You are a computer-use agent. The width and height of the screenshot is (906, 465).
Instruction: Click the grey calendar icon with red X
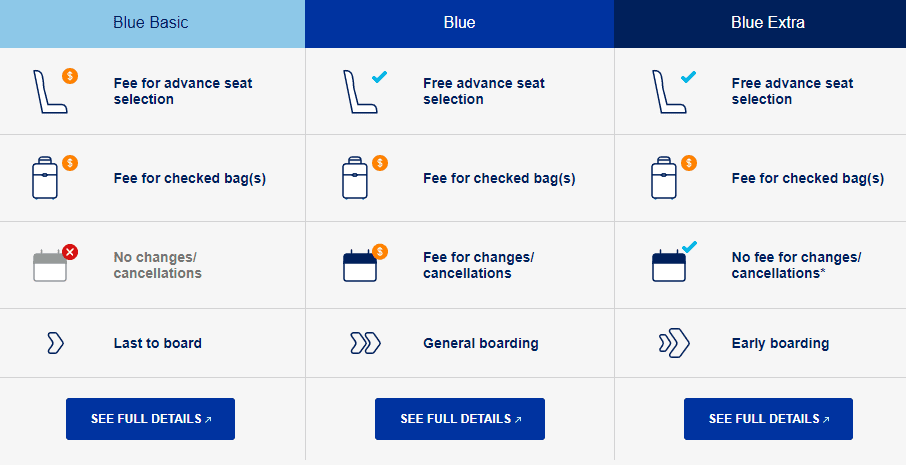pos(55,263)
